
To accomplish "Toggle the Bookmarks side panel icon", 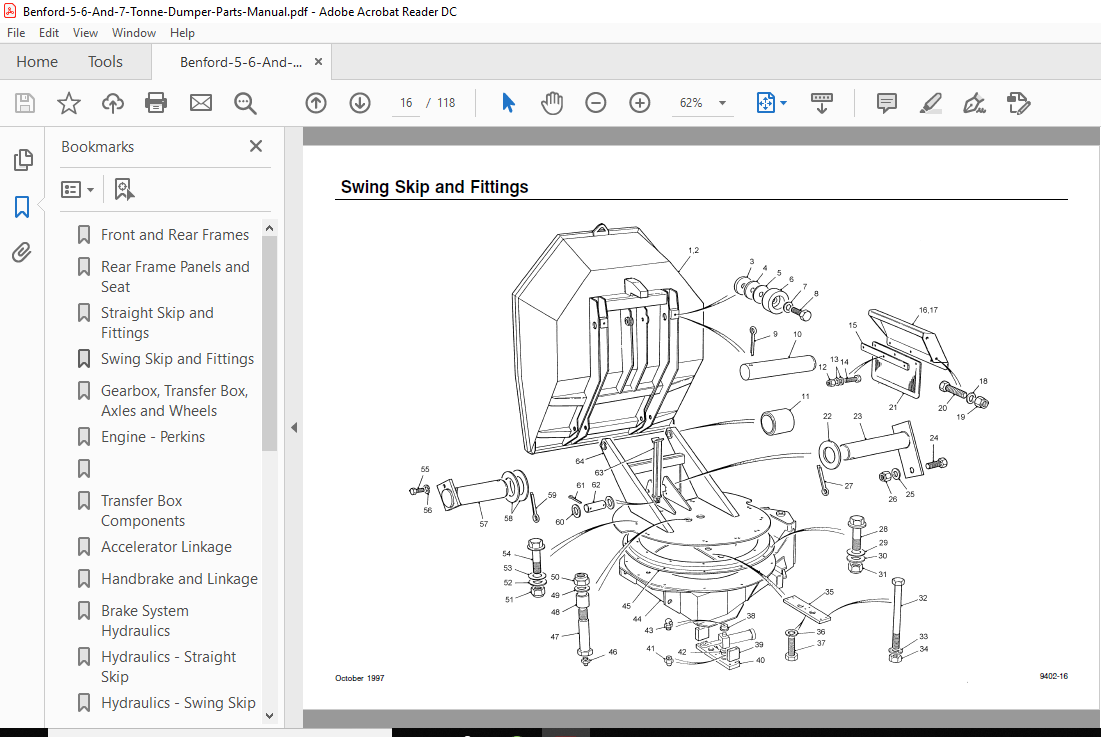I will [x=22, y=207].
